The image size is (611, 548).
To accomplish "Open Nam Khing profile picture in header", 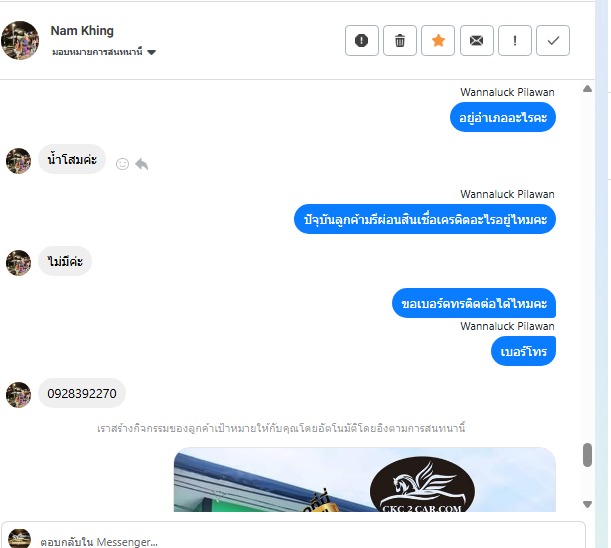I will pyautogui.click(x=20, y=40).
